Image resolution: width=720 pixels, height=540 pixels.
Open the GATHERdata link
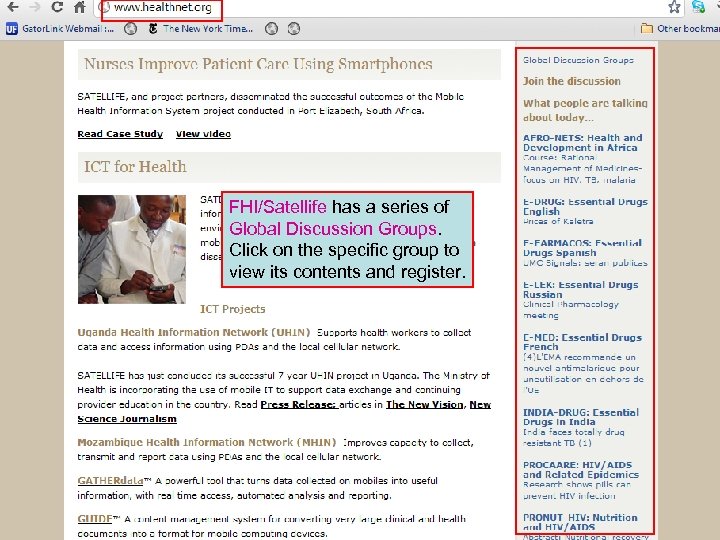[110, 481]
